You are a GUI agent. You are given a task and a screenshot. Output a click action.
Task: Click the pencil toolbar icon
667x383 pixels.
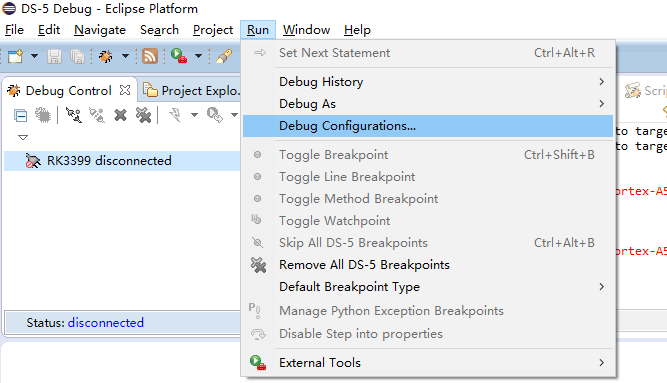[x=224, y=56]
